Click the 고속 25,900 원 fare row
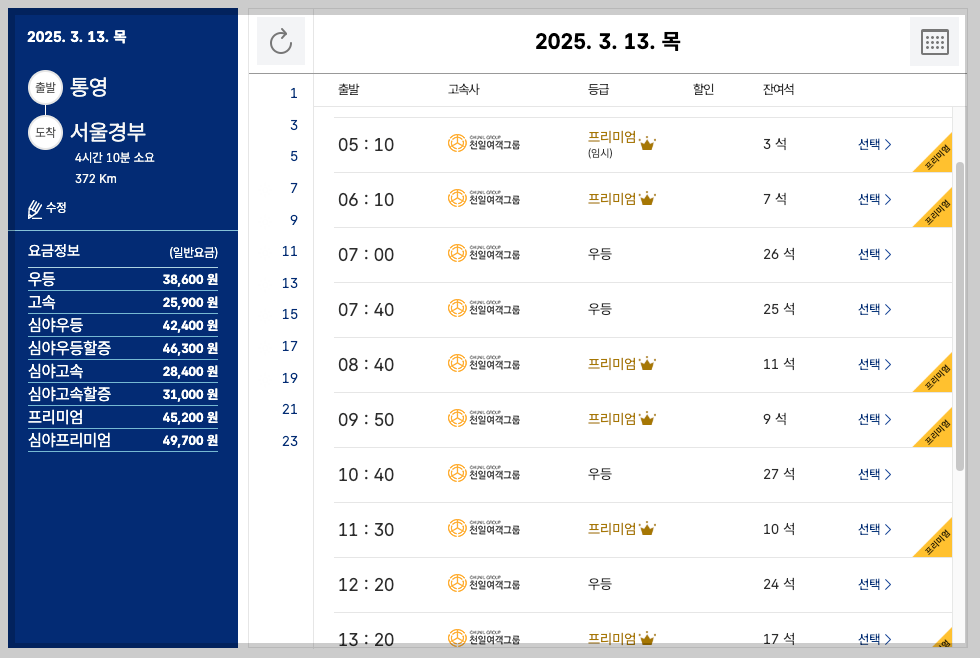 122,302
